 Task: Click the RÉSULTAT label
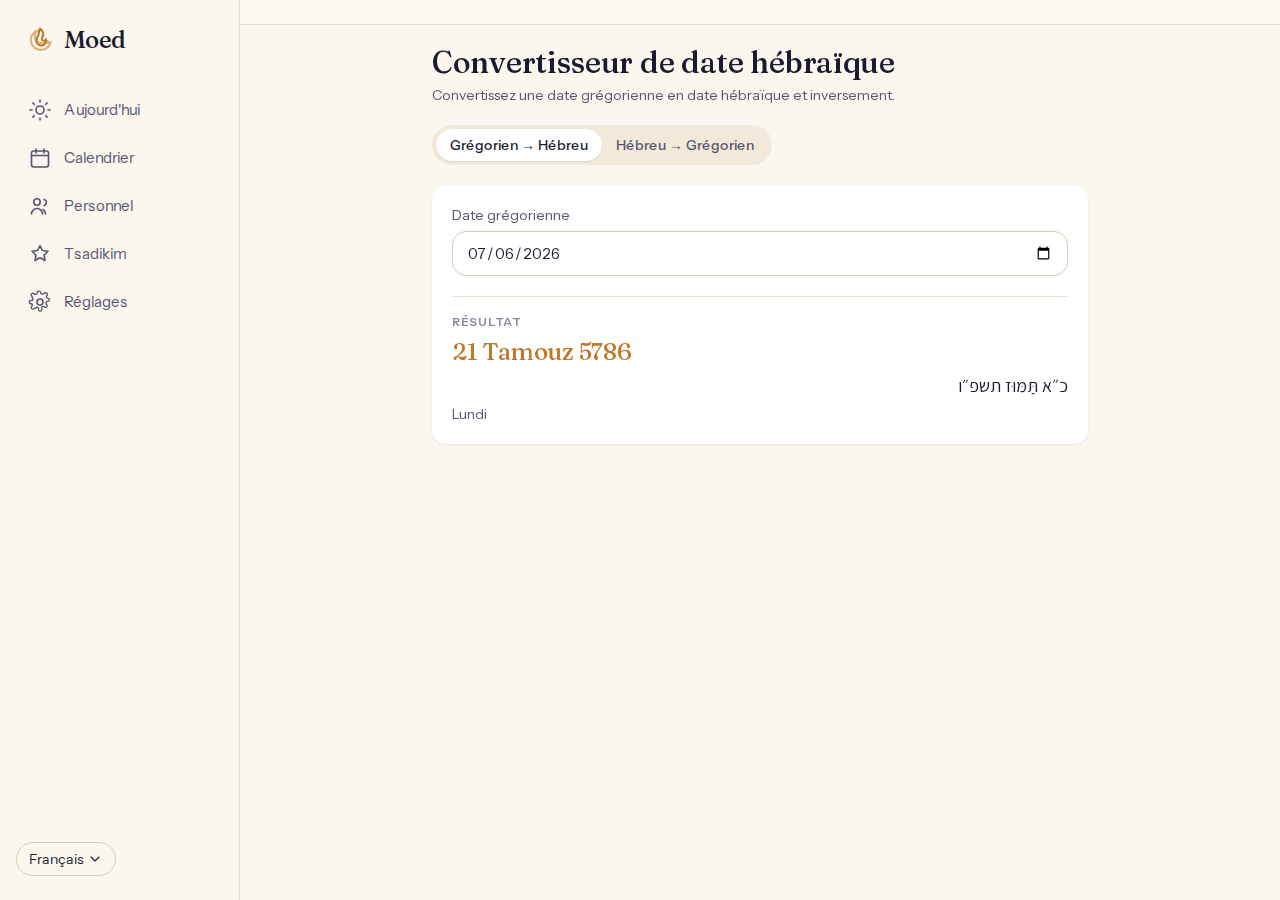[x=486, y=322]
